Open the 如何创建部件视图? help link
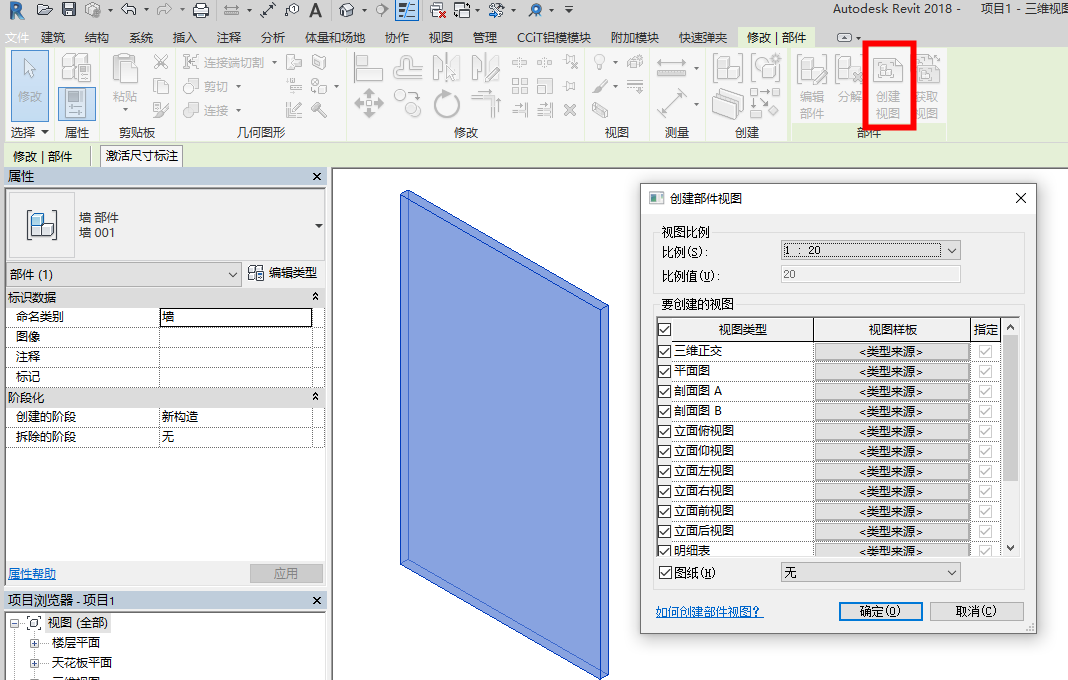 pyautogui.click(x=709, y=612)
